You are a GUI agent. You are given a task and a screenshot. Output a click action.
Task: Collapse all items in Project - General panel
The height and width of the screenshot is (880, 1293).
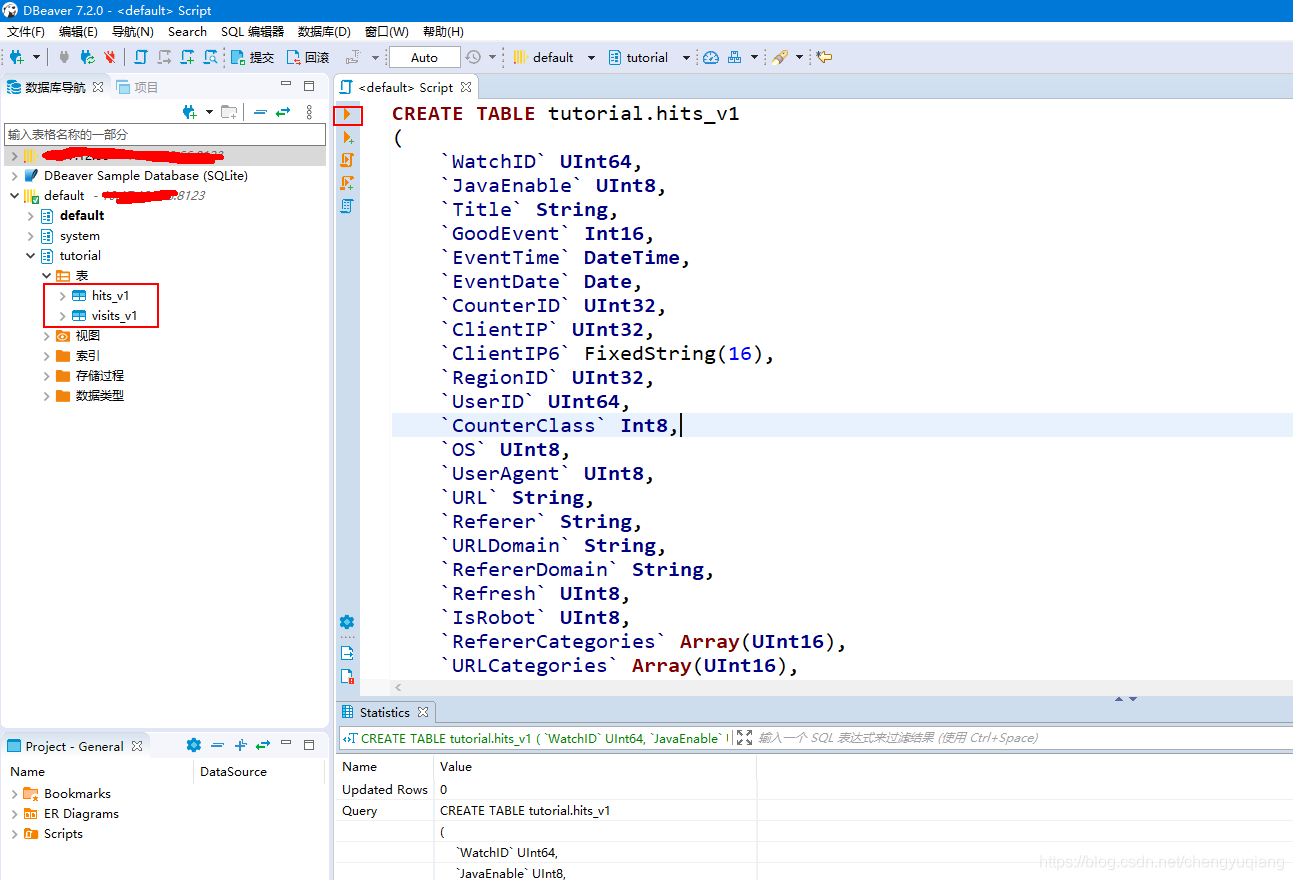tap(218, 745)
